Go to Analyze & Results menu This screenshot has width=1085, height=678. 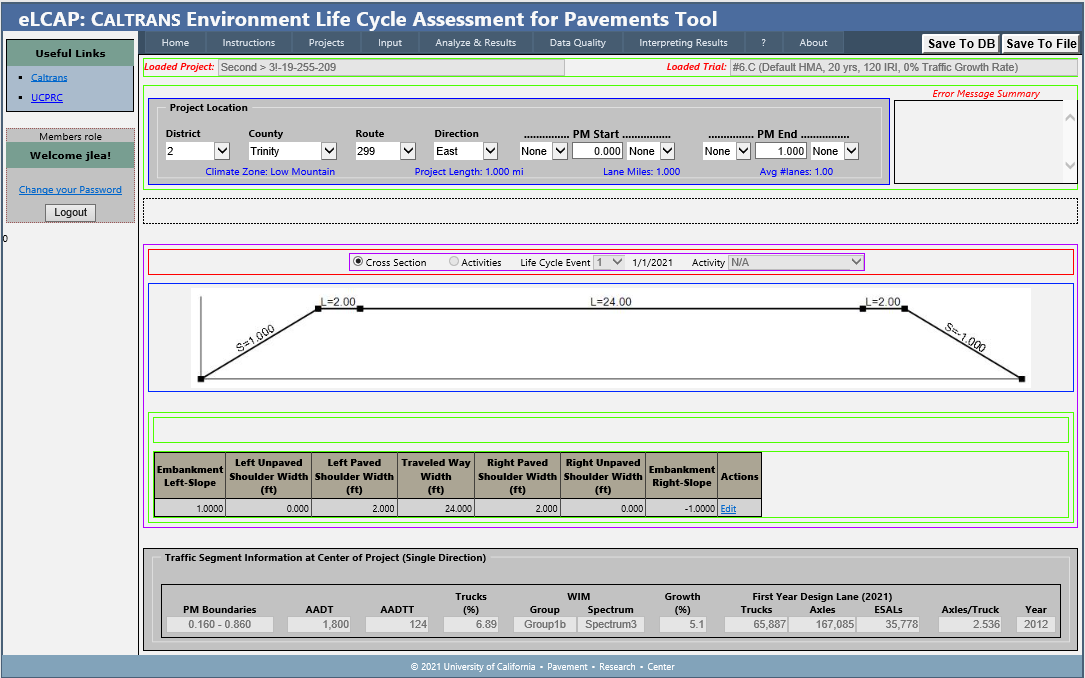[475, 43]
